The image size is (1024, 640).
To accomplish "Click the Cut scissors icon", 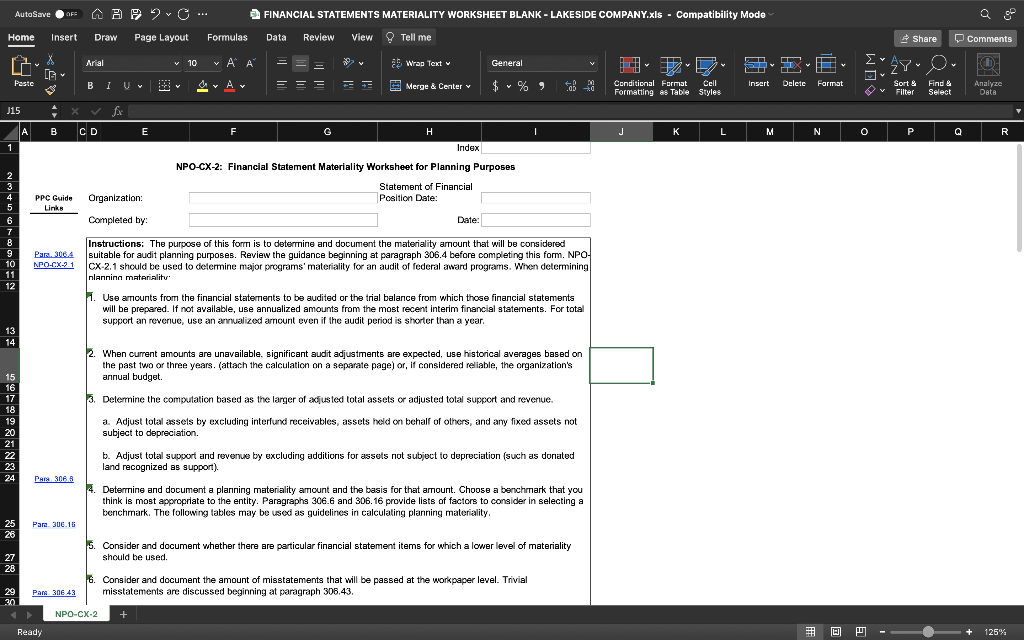I will click(x=50, y=60).
